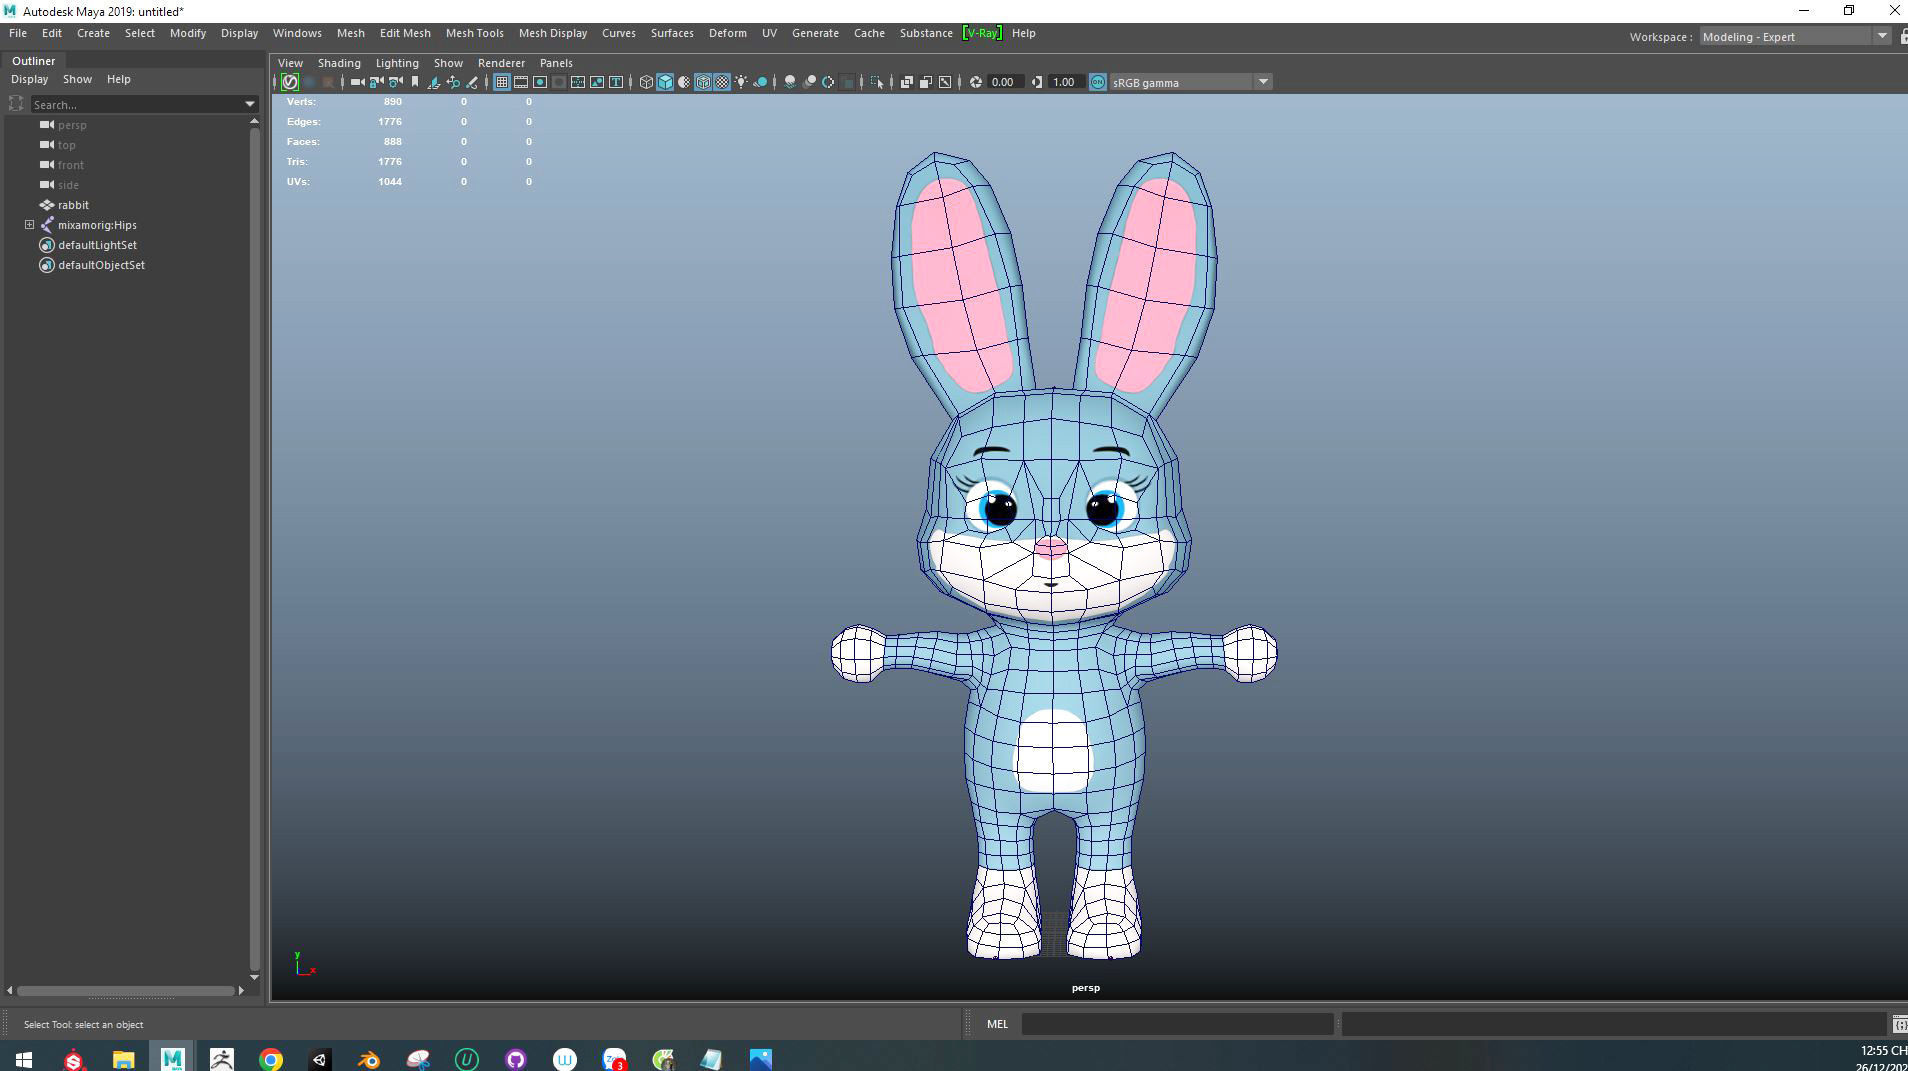
Task: Open ZBrush from the taskbar
Action: (222, 1059)
